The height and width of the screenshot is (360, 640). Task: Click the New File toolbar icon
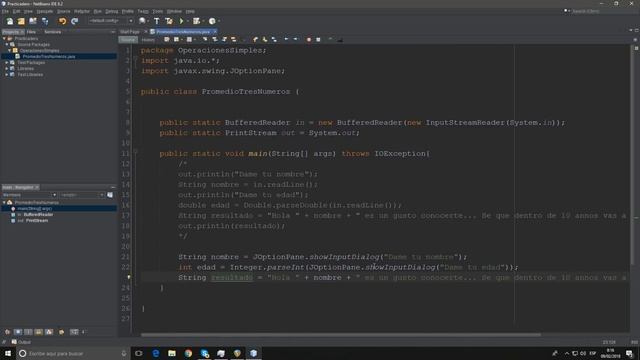tap(9, 21)
